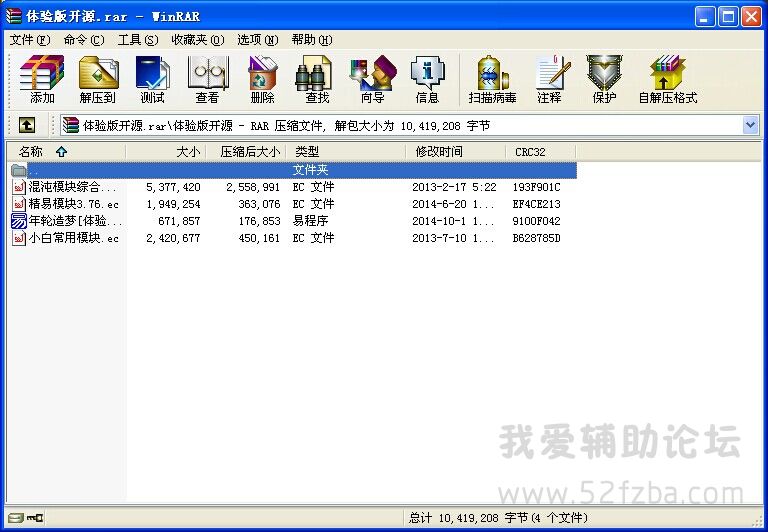Click CRC value 9100F042

pos(536,221)
